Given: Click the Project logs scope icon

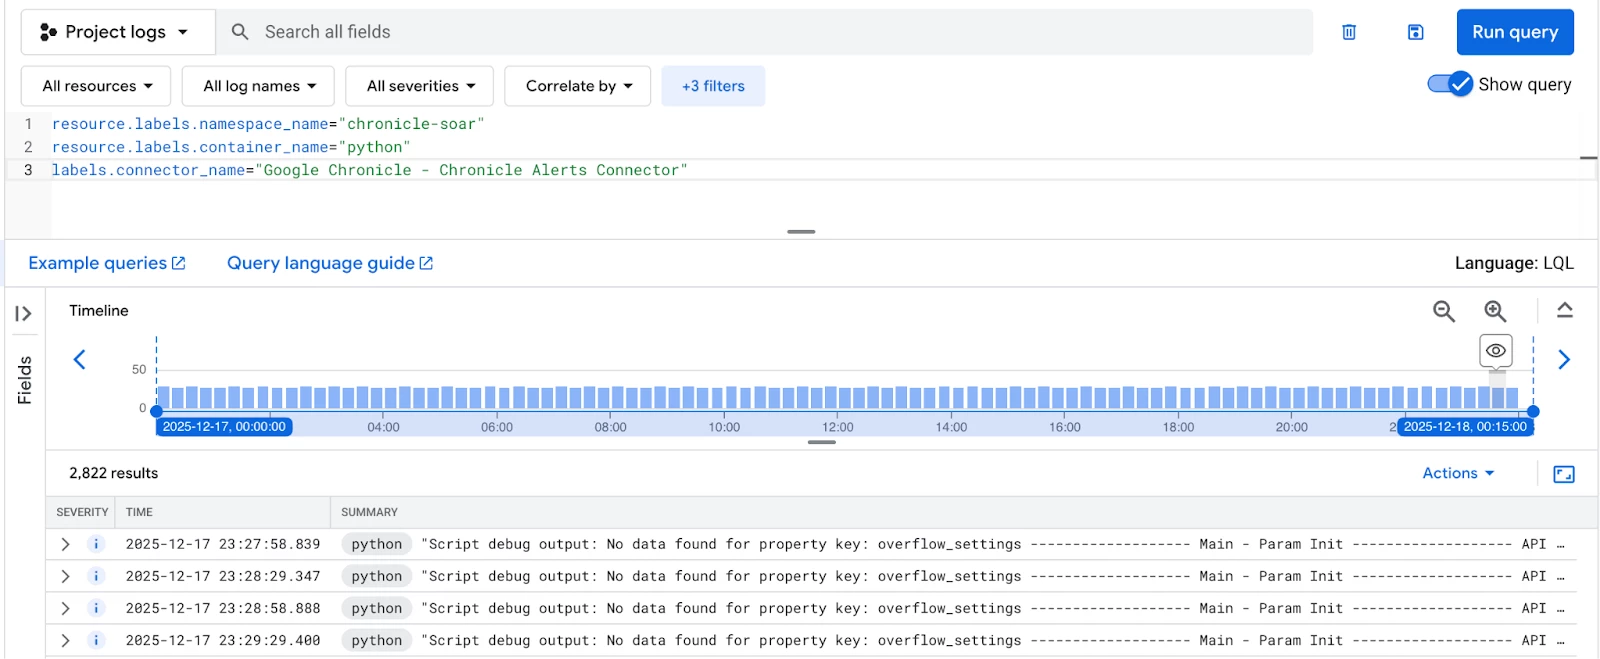Looking at the screenshot, I should (48, 32).
